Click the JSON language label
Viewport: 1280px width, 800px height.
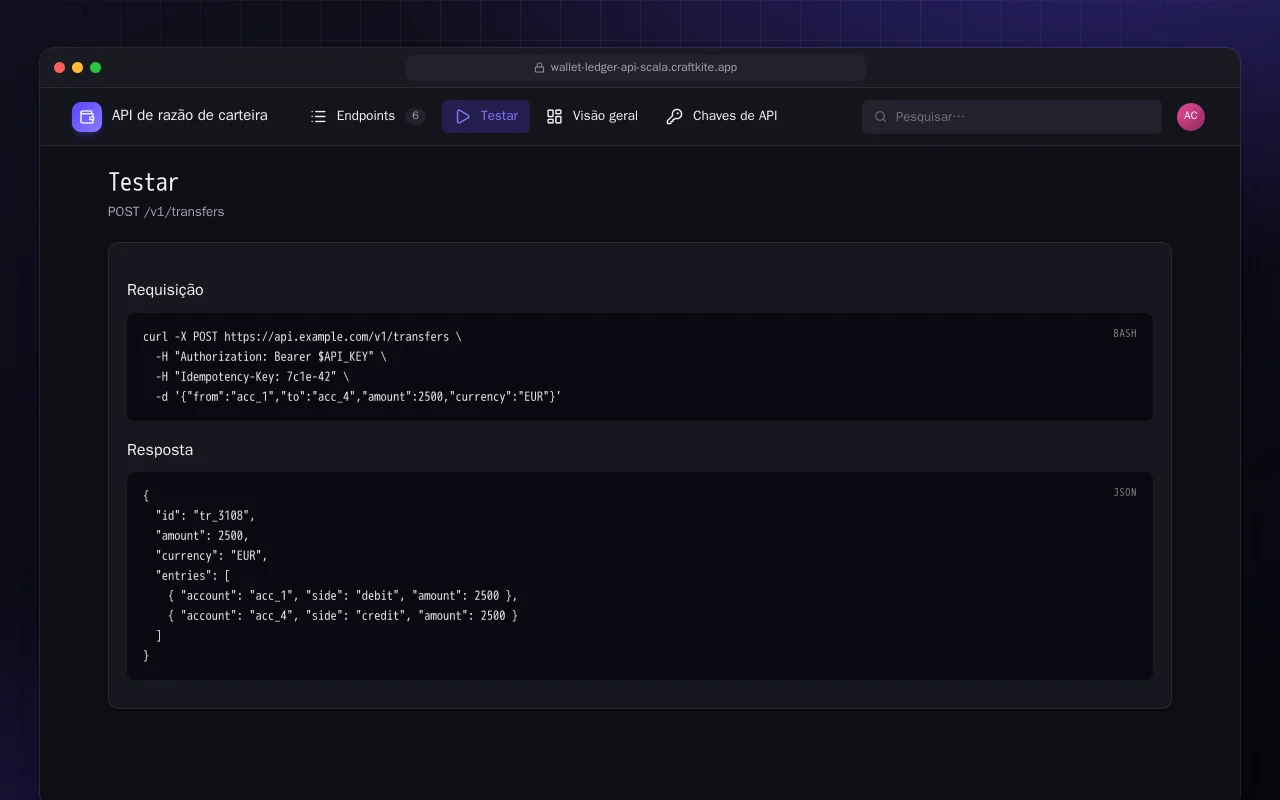pos(1125,492)
